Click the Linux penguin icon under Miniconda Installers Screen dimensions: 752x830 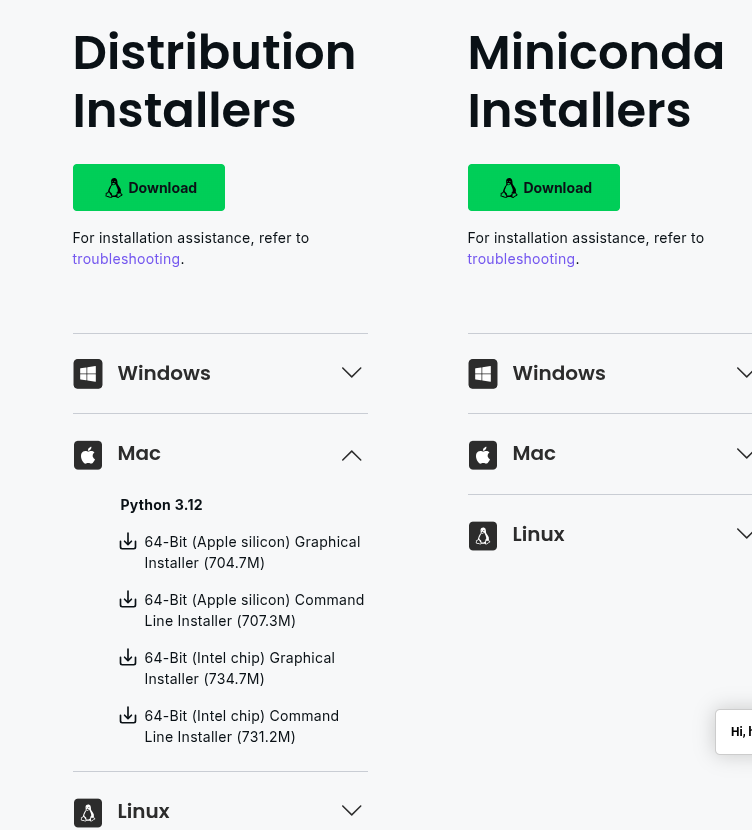483,536
